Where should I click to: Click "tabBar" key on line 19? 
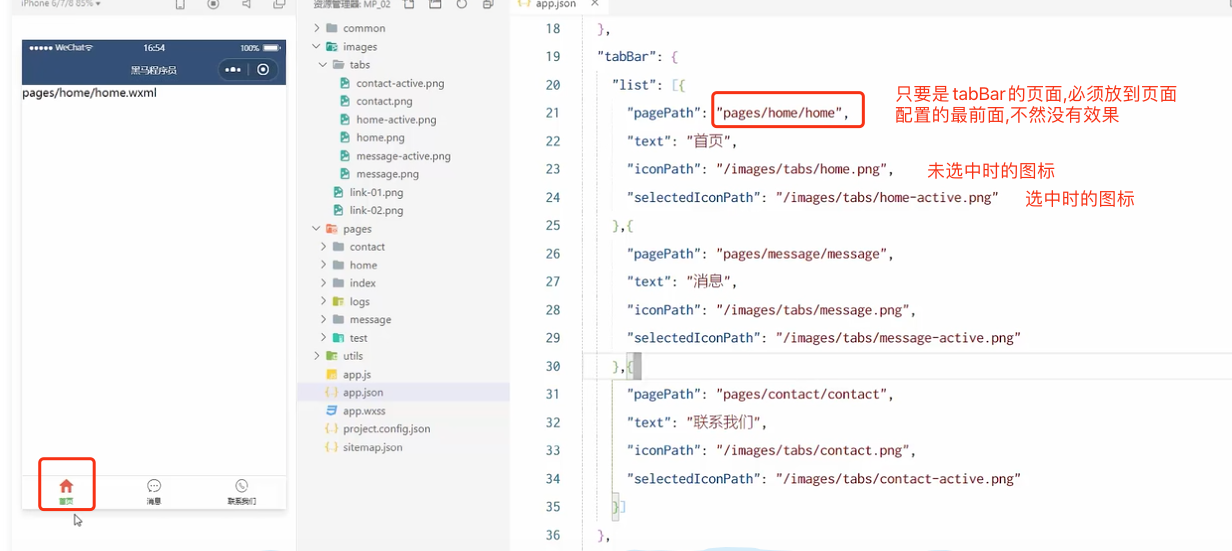click(x=626, y=57)
